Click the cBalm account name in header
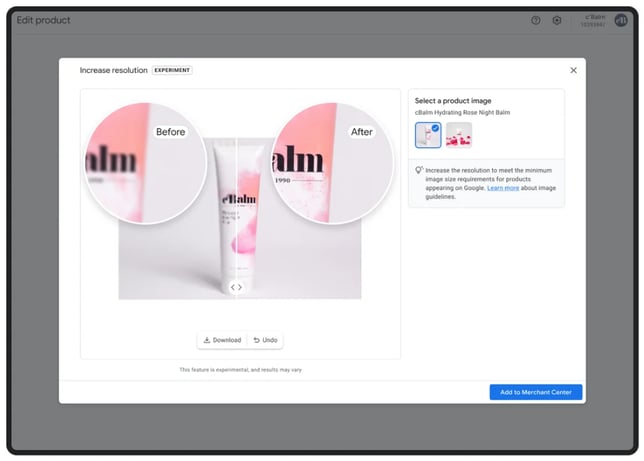This screenshot has width=644, height=461. [595, 17]
